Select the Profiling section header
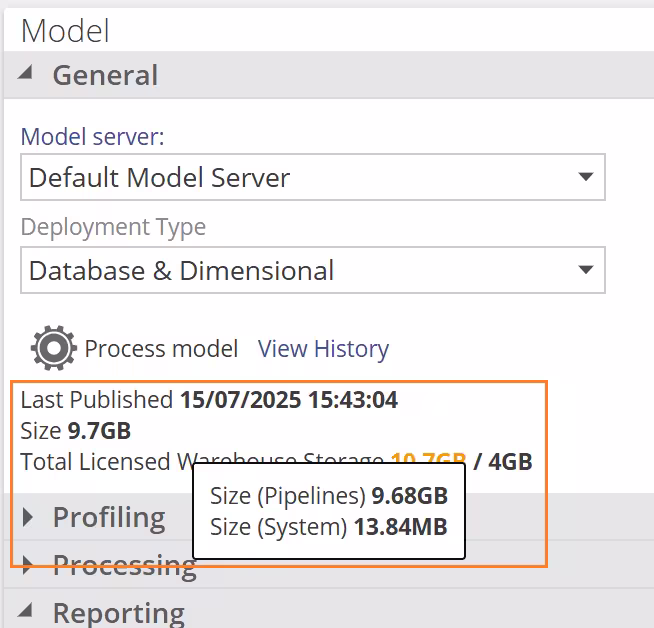The height and width of the screenshot is (628, 654). point(108,517)
